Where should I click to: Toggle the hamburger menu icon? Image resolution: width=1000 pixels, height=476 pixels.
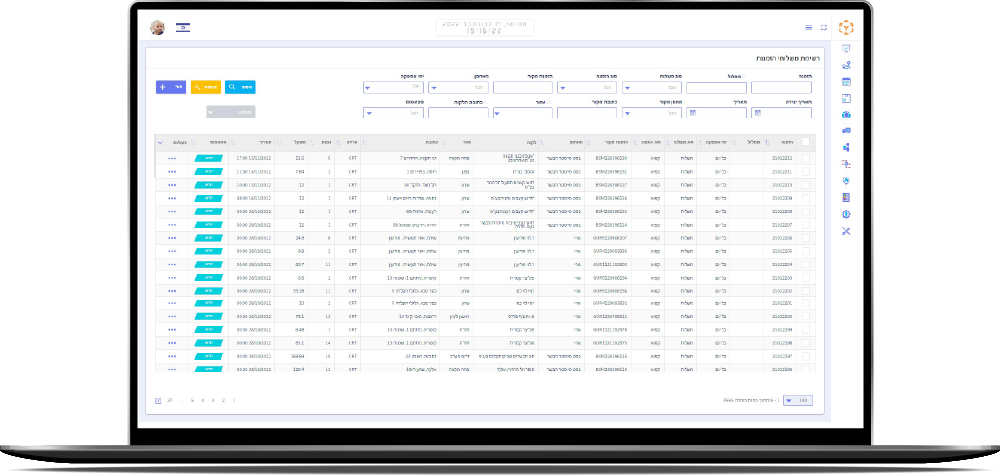[809, 27]
